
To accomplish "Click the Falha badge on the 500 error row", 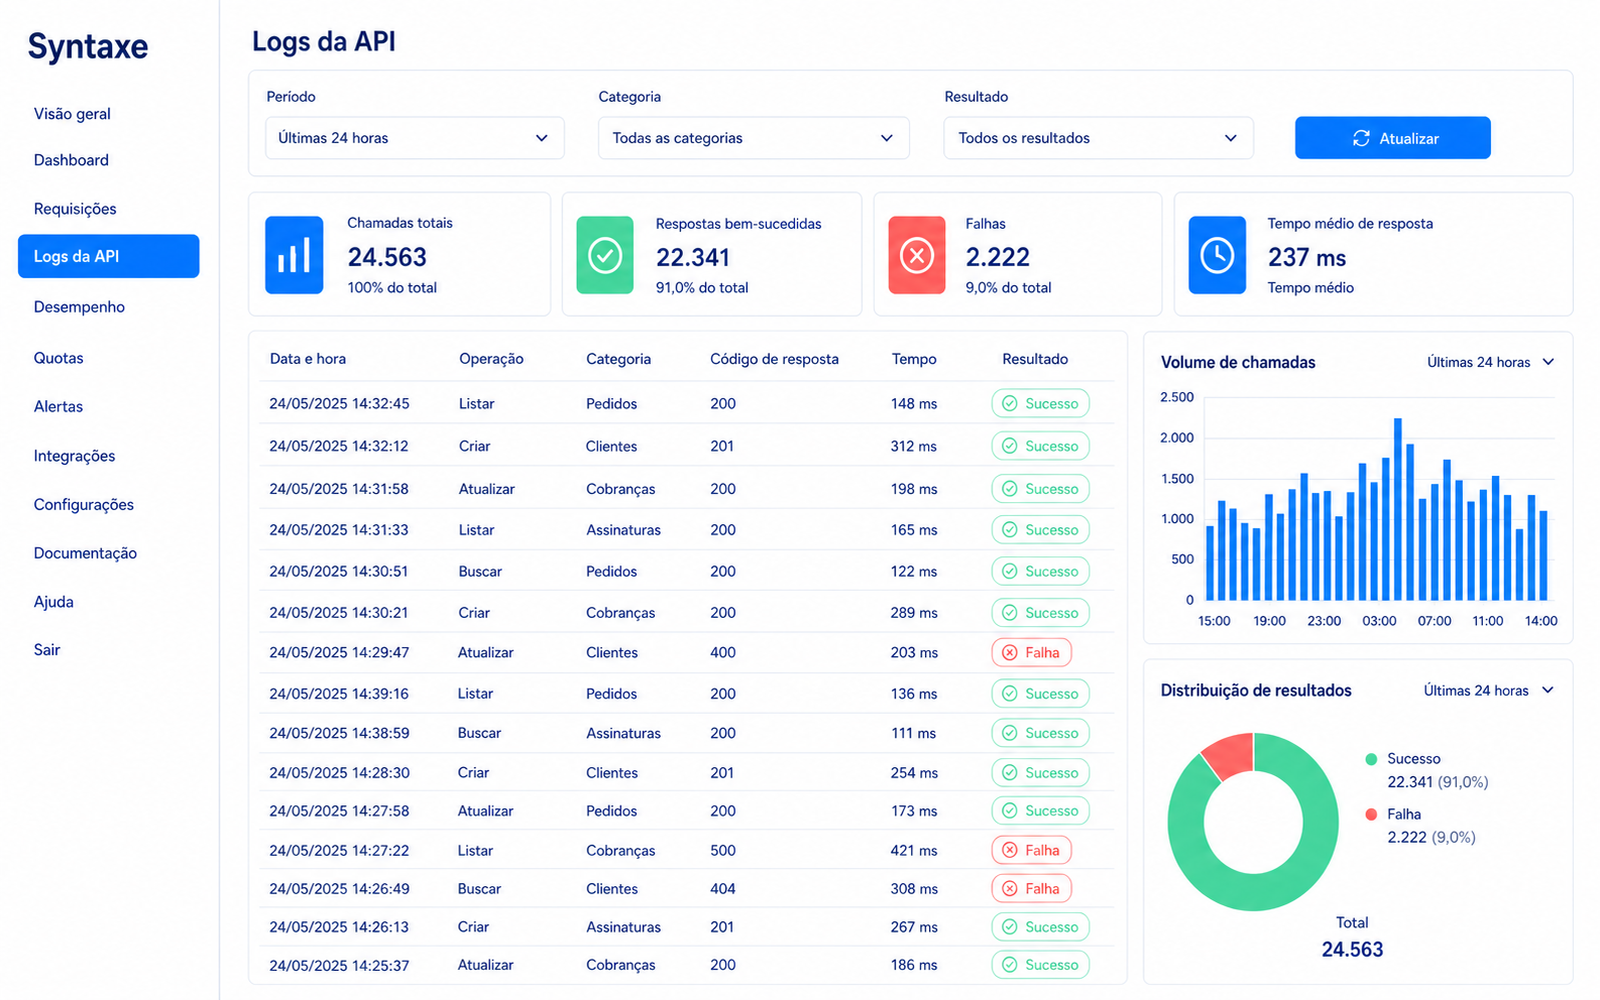I will [x=1031, y=850].
